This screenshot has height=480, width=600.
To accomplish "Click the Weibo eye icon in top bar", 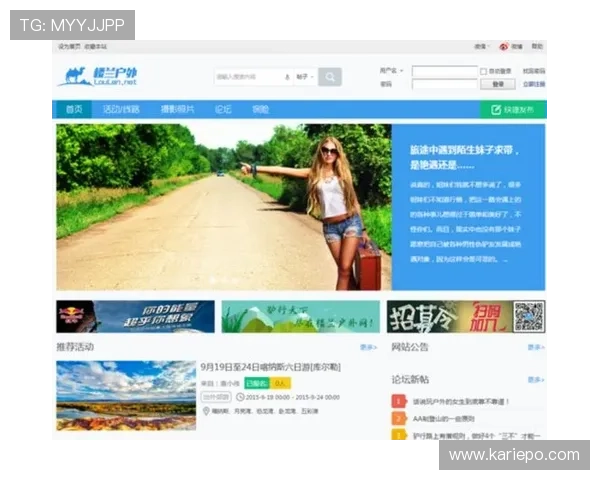I will point(504,47).
